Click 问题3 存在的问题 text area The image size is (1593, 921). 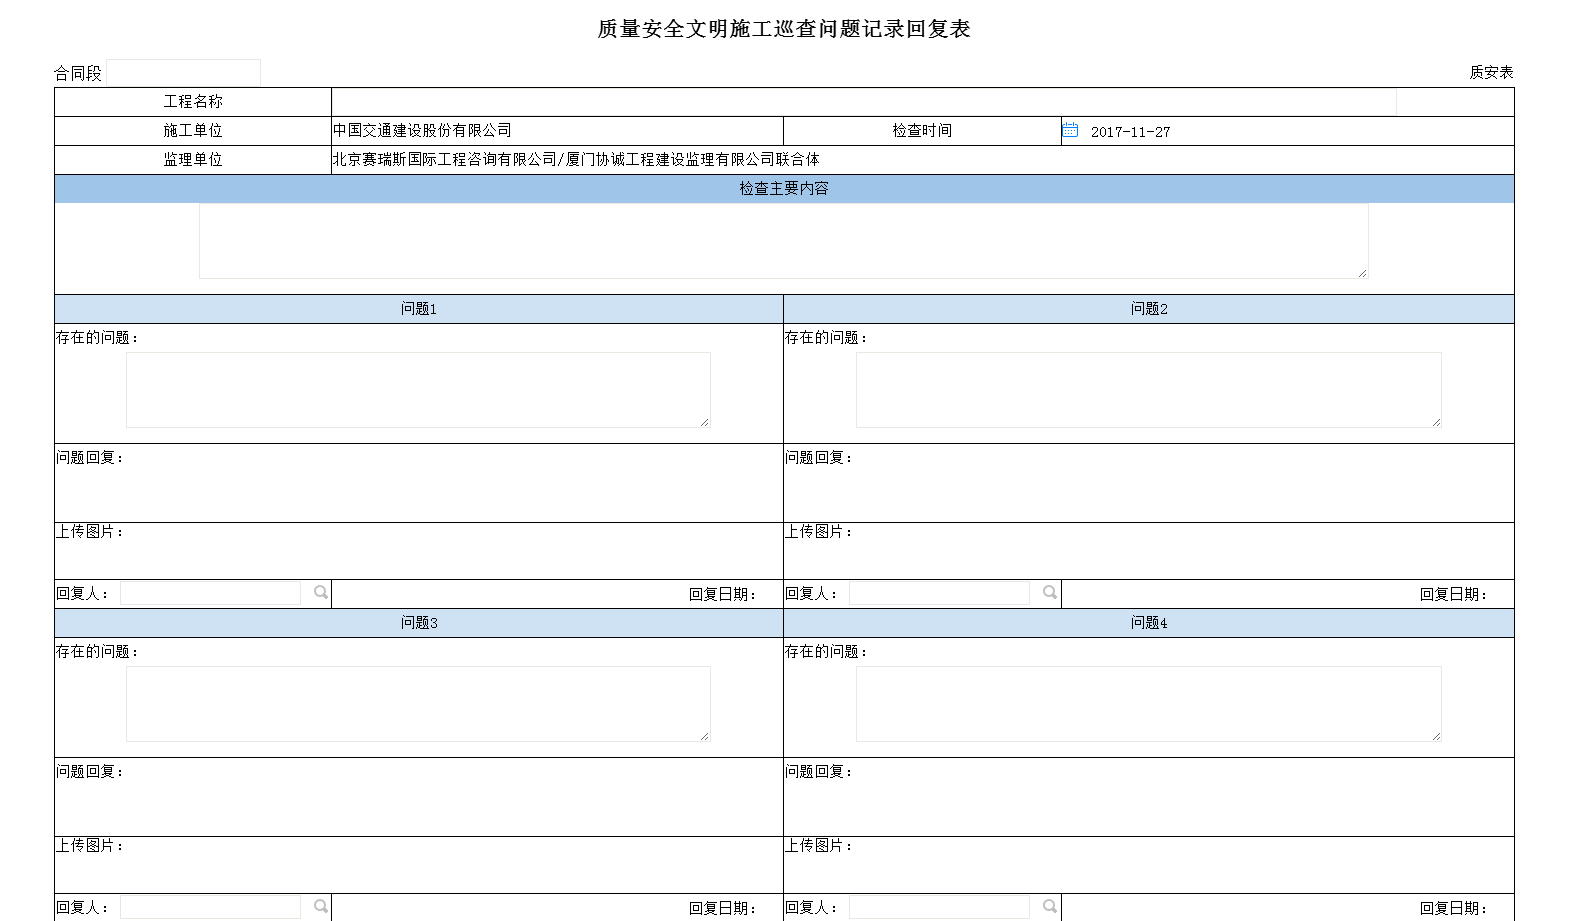tap(418, 704)
